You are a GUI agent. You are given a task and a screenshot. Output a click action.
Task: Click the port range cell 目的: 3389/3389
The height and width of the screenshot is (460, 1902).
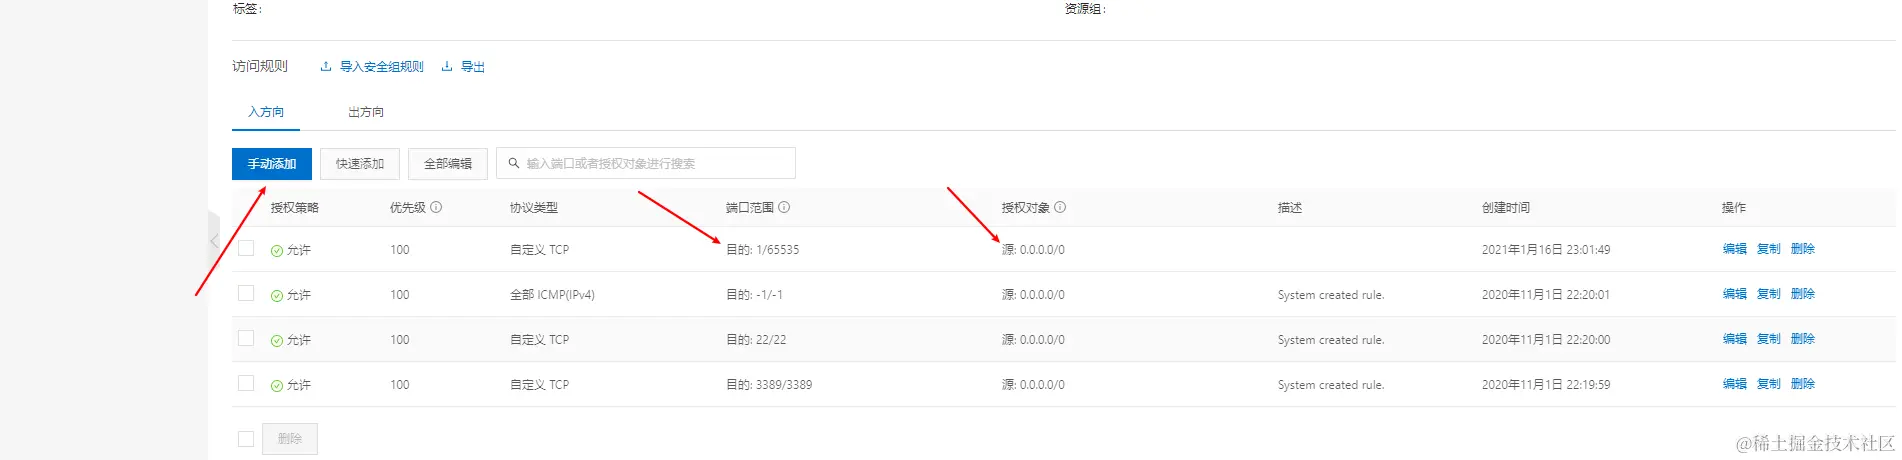point(769,385)
